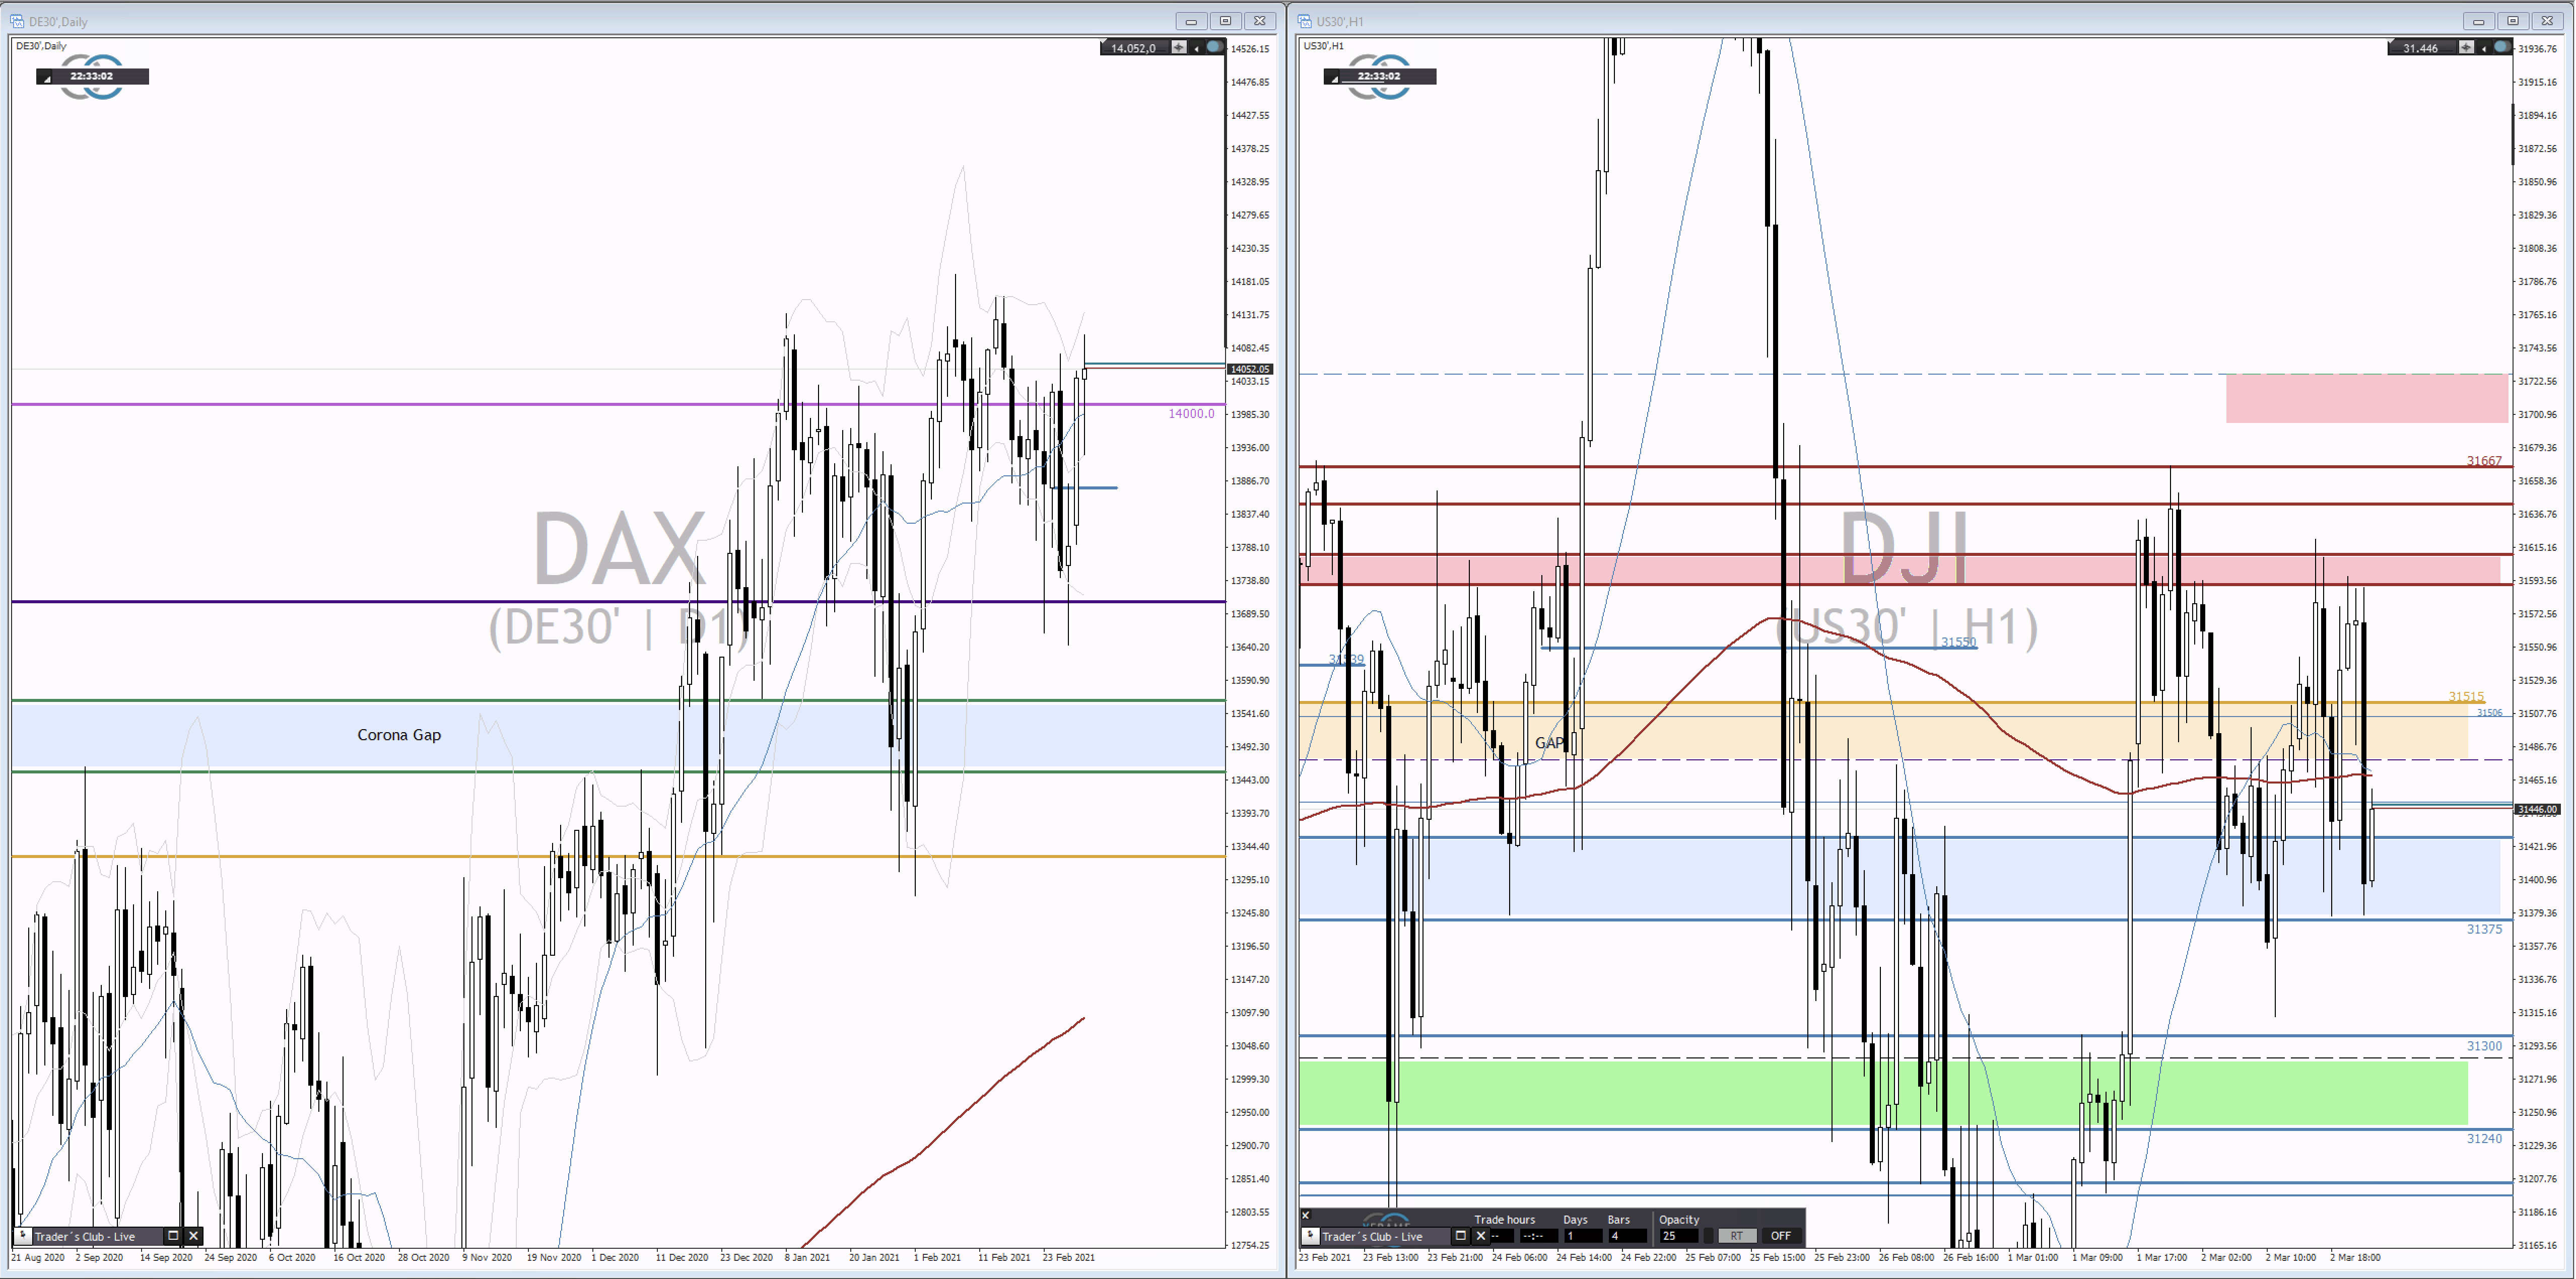Click the 22:33:02 clock widget on DAX chart

click(92, 76)
